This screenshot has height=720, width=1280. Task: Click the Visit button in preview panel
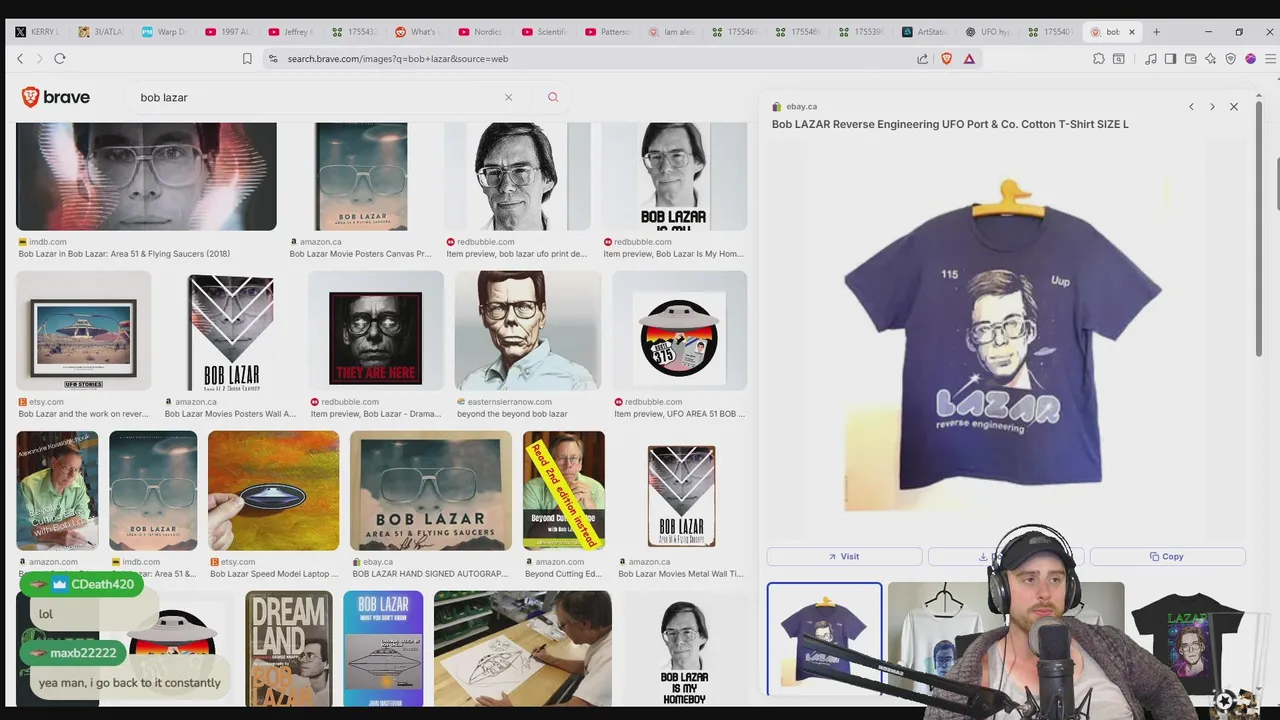pyautogui.click(x=844, y=557)
